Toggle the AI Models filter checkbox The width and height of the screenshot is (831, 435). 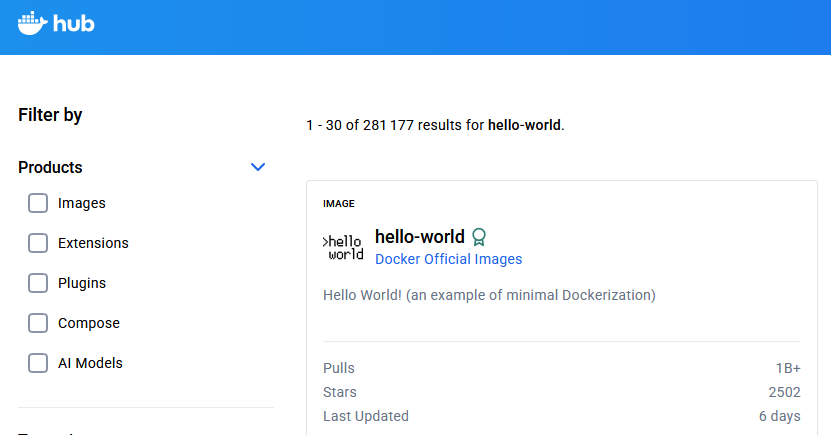pos(38,363)
